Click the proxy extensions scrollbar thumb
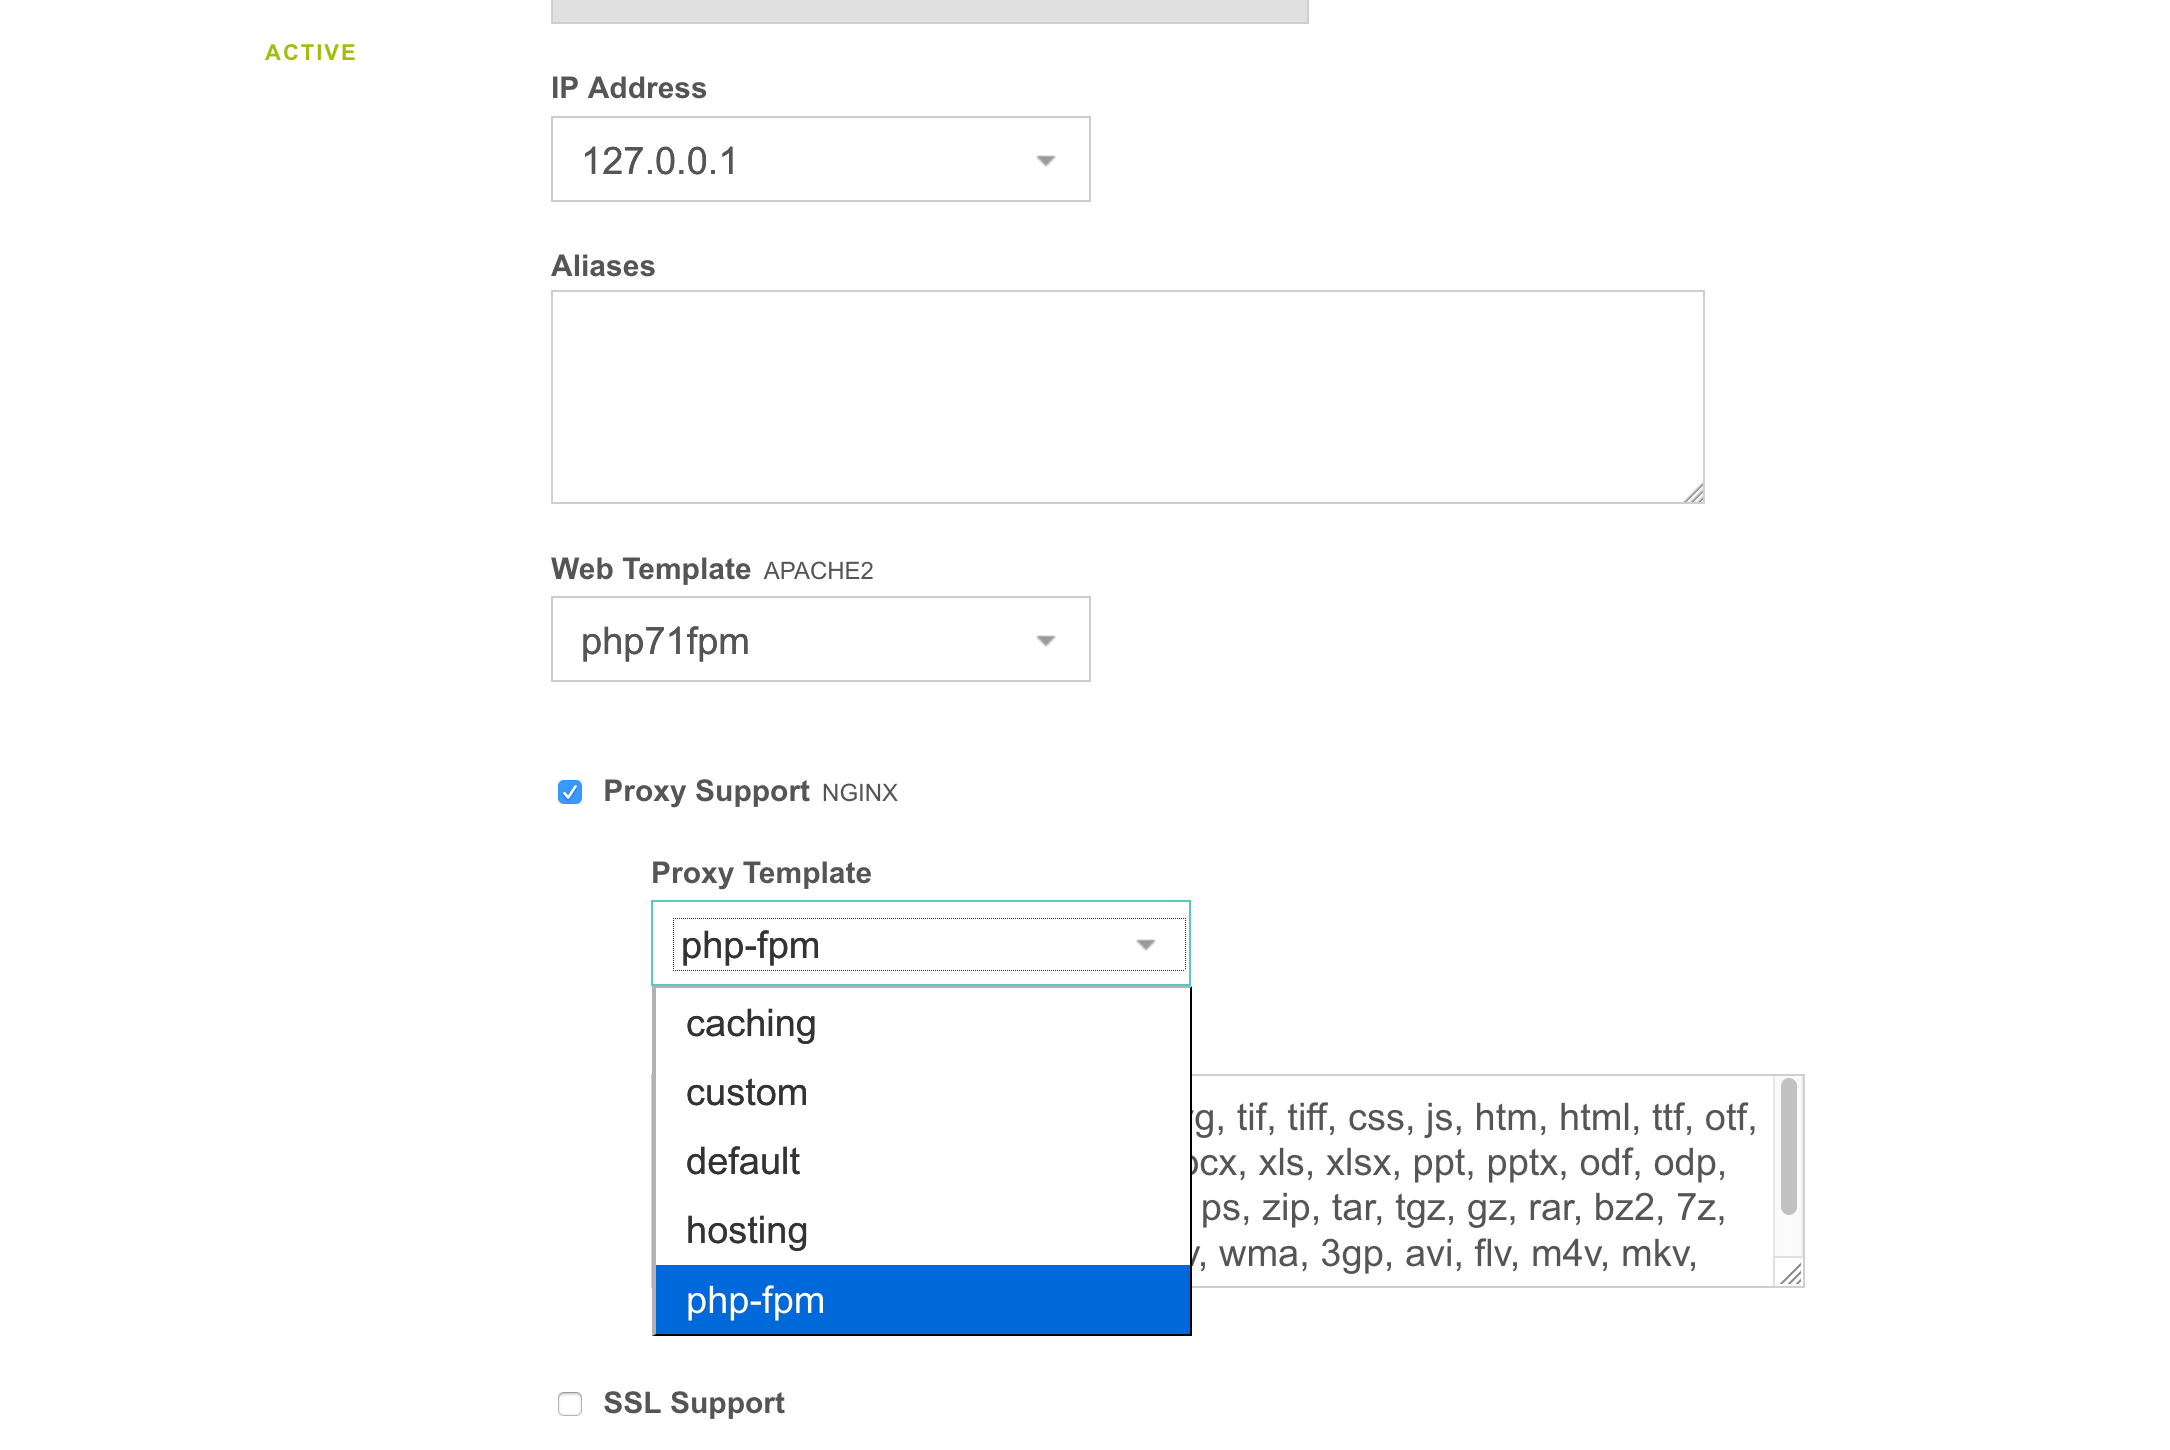 tap(1789, 1146)
